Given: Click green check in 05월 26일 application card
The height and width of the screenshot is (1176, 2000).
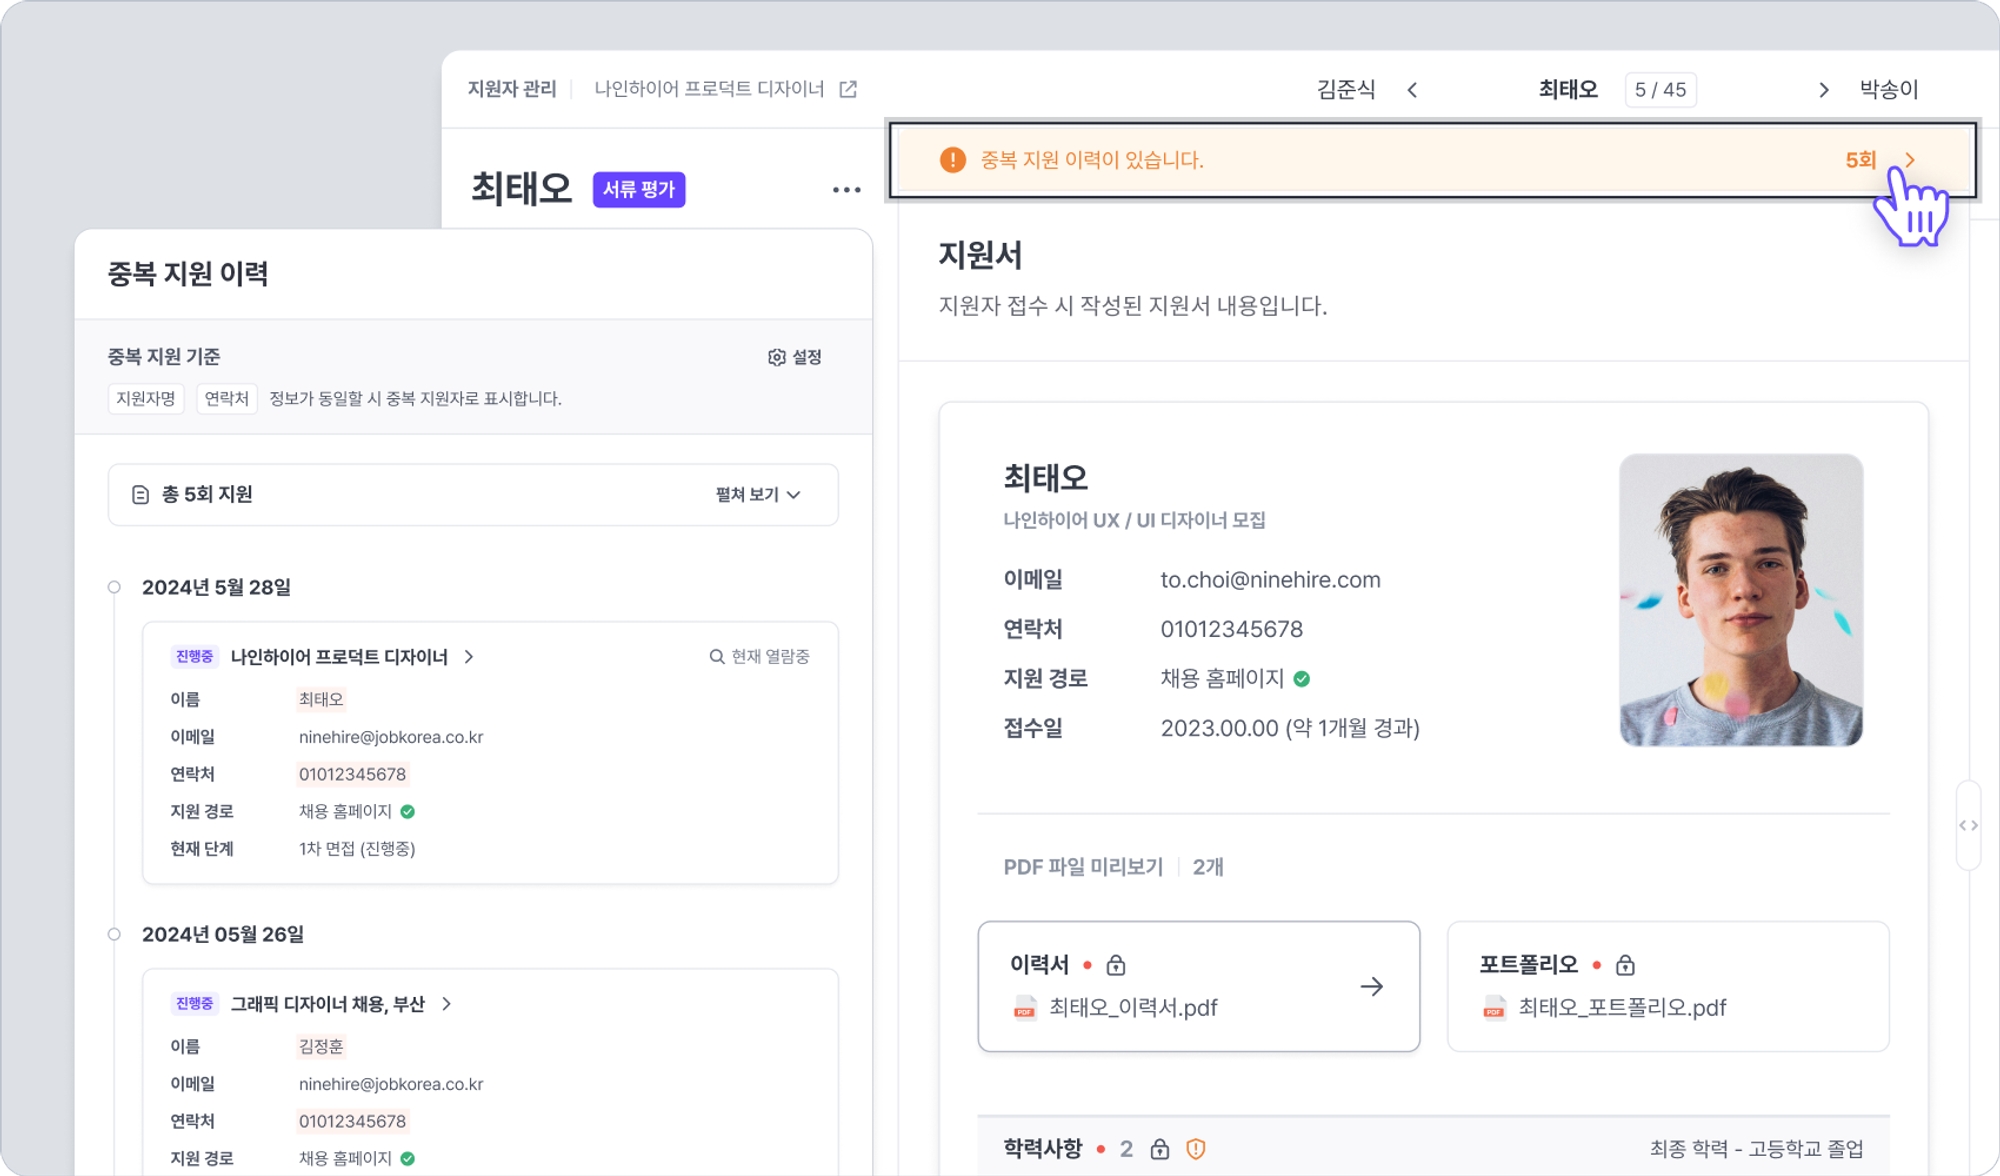Looking at the screenshot, I should coord(408,1159).
